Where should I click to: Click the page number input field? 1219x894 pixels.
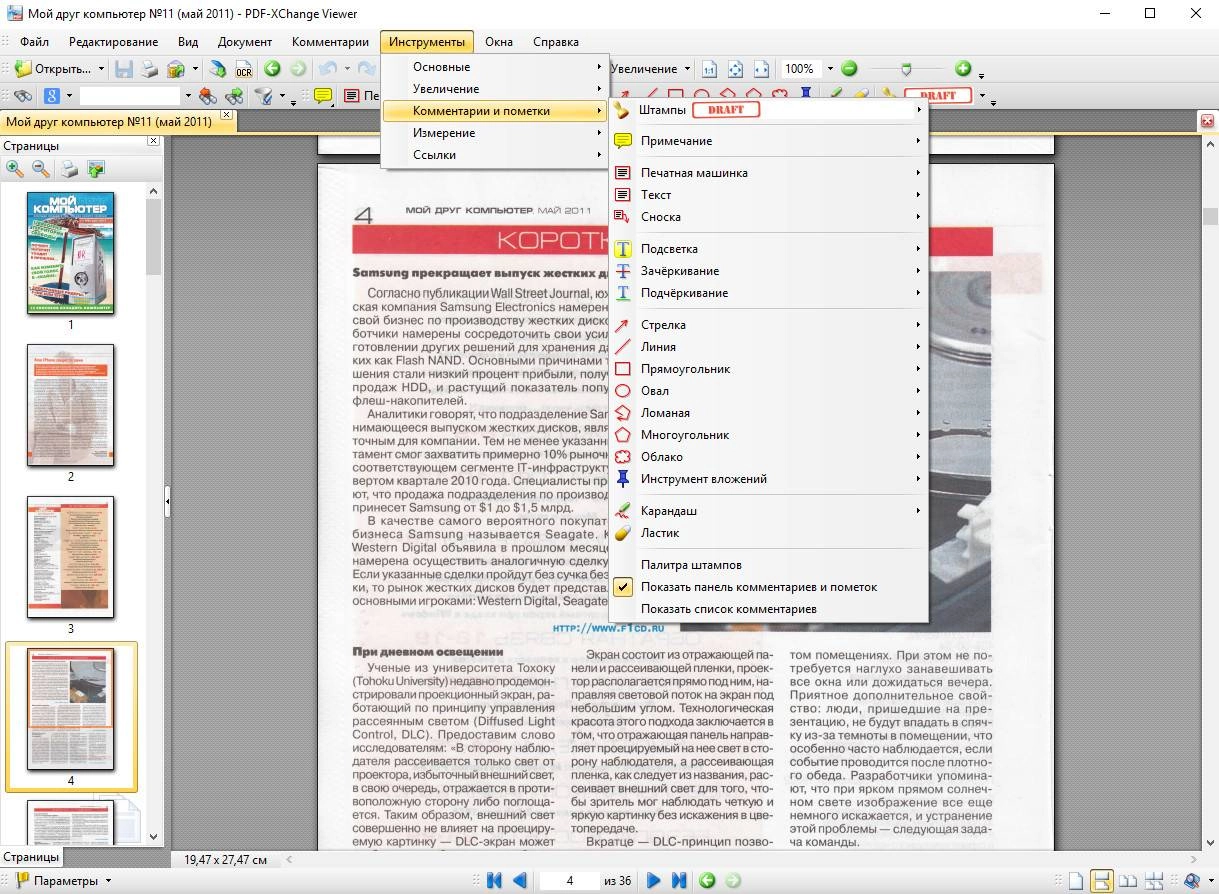(569, 881)
